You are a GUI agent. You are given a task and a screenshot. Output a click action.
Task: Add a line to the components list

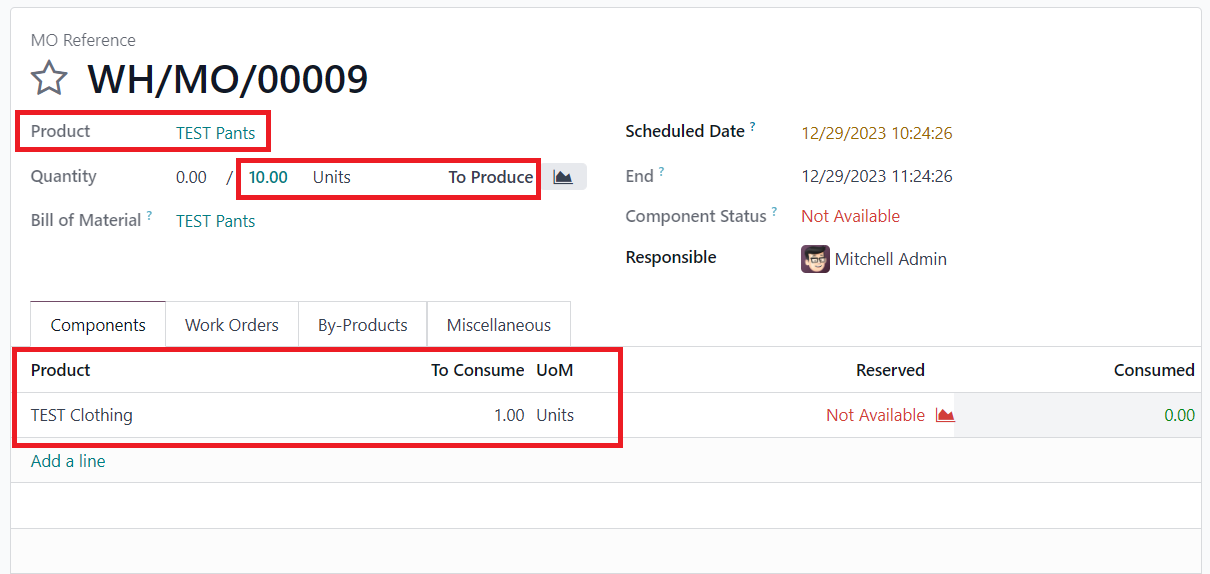[x=68, y=461]
